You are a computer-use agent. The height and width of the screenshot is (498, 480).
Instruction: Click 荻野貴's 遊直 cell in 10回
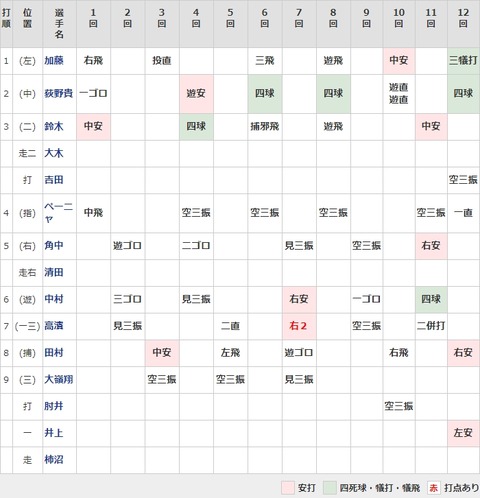[x=399, y=93]
